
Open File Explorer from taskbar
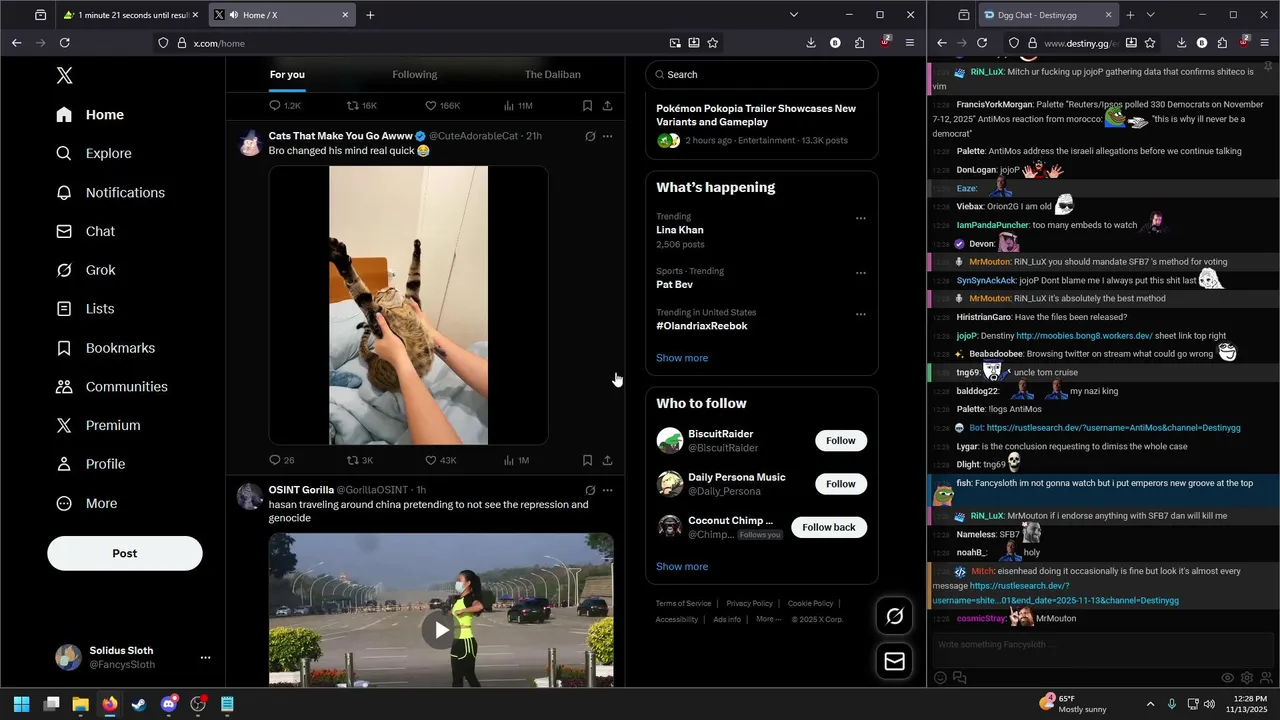[80, 704]
